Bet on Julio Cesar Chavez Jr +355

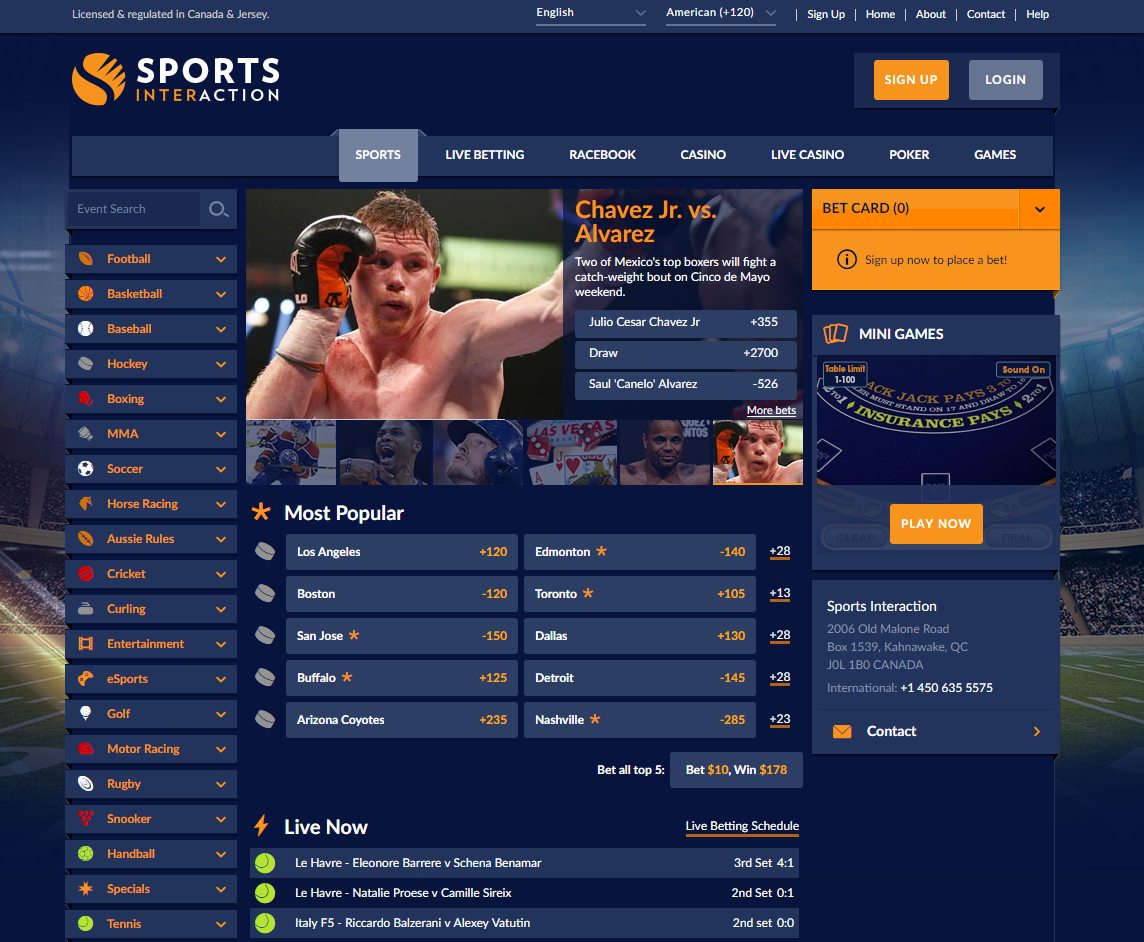(x=684, y=323)
